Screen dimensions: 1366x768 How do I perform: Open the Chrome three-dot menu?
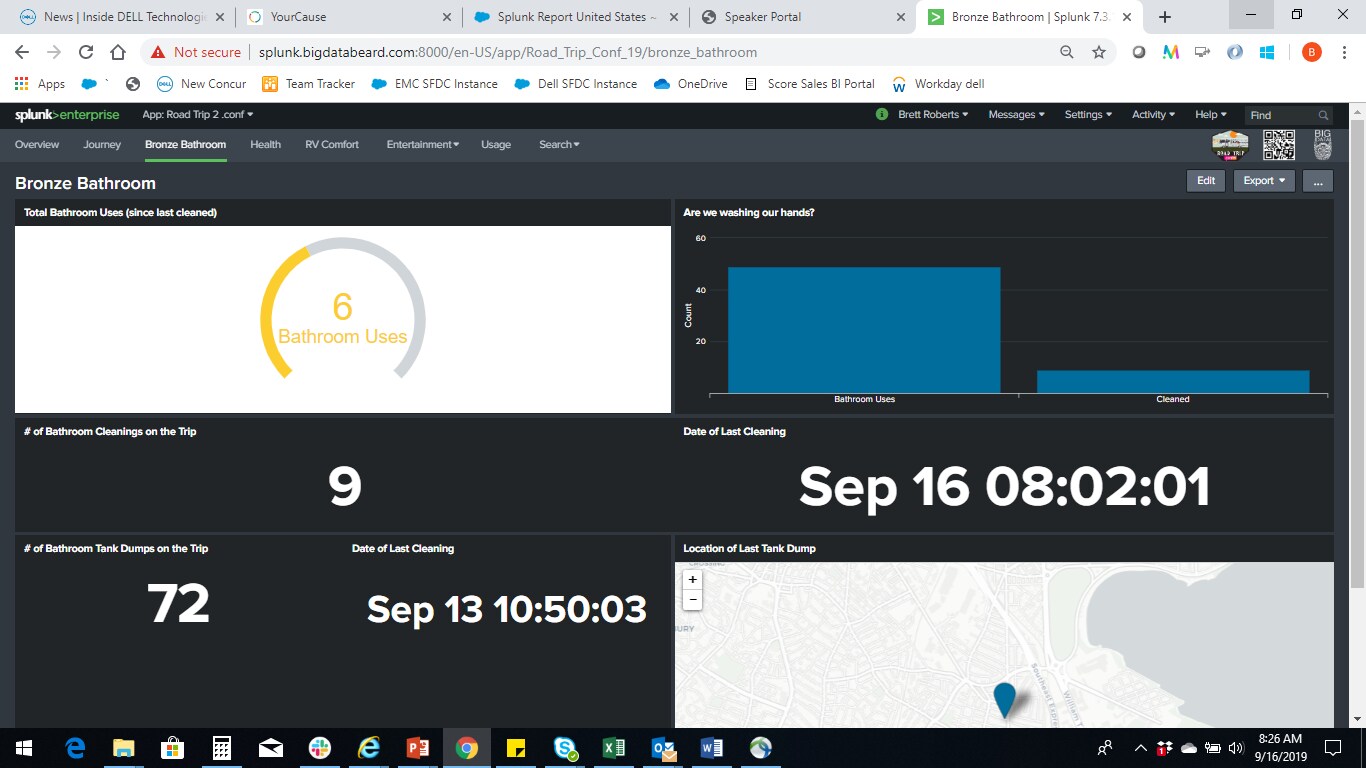click(x=1345, y=52)
